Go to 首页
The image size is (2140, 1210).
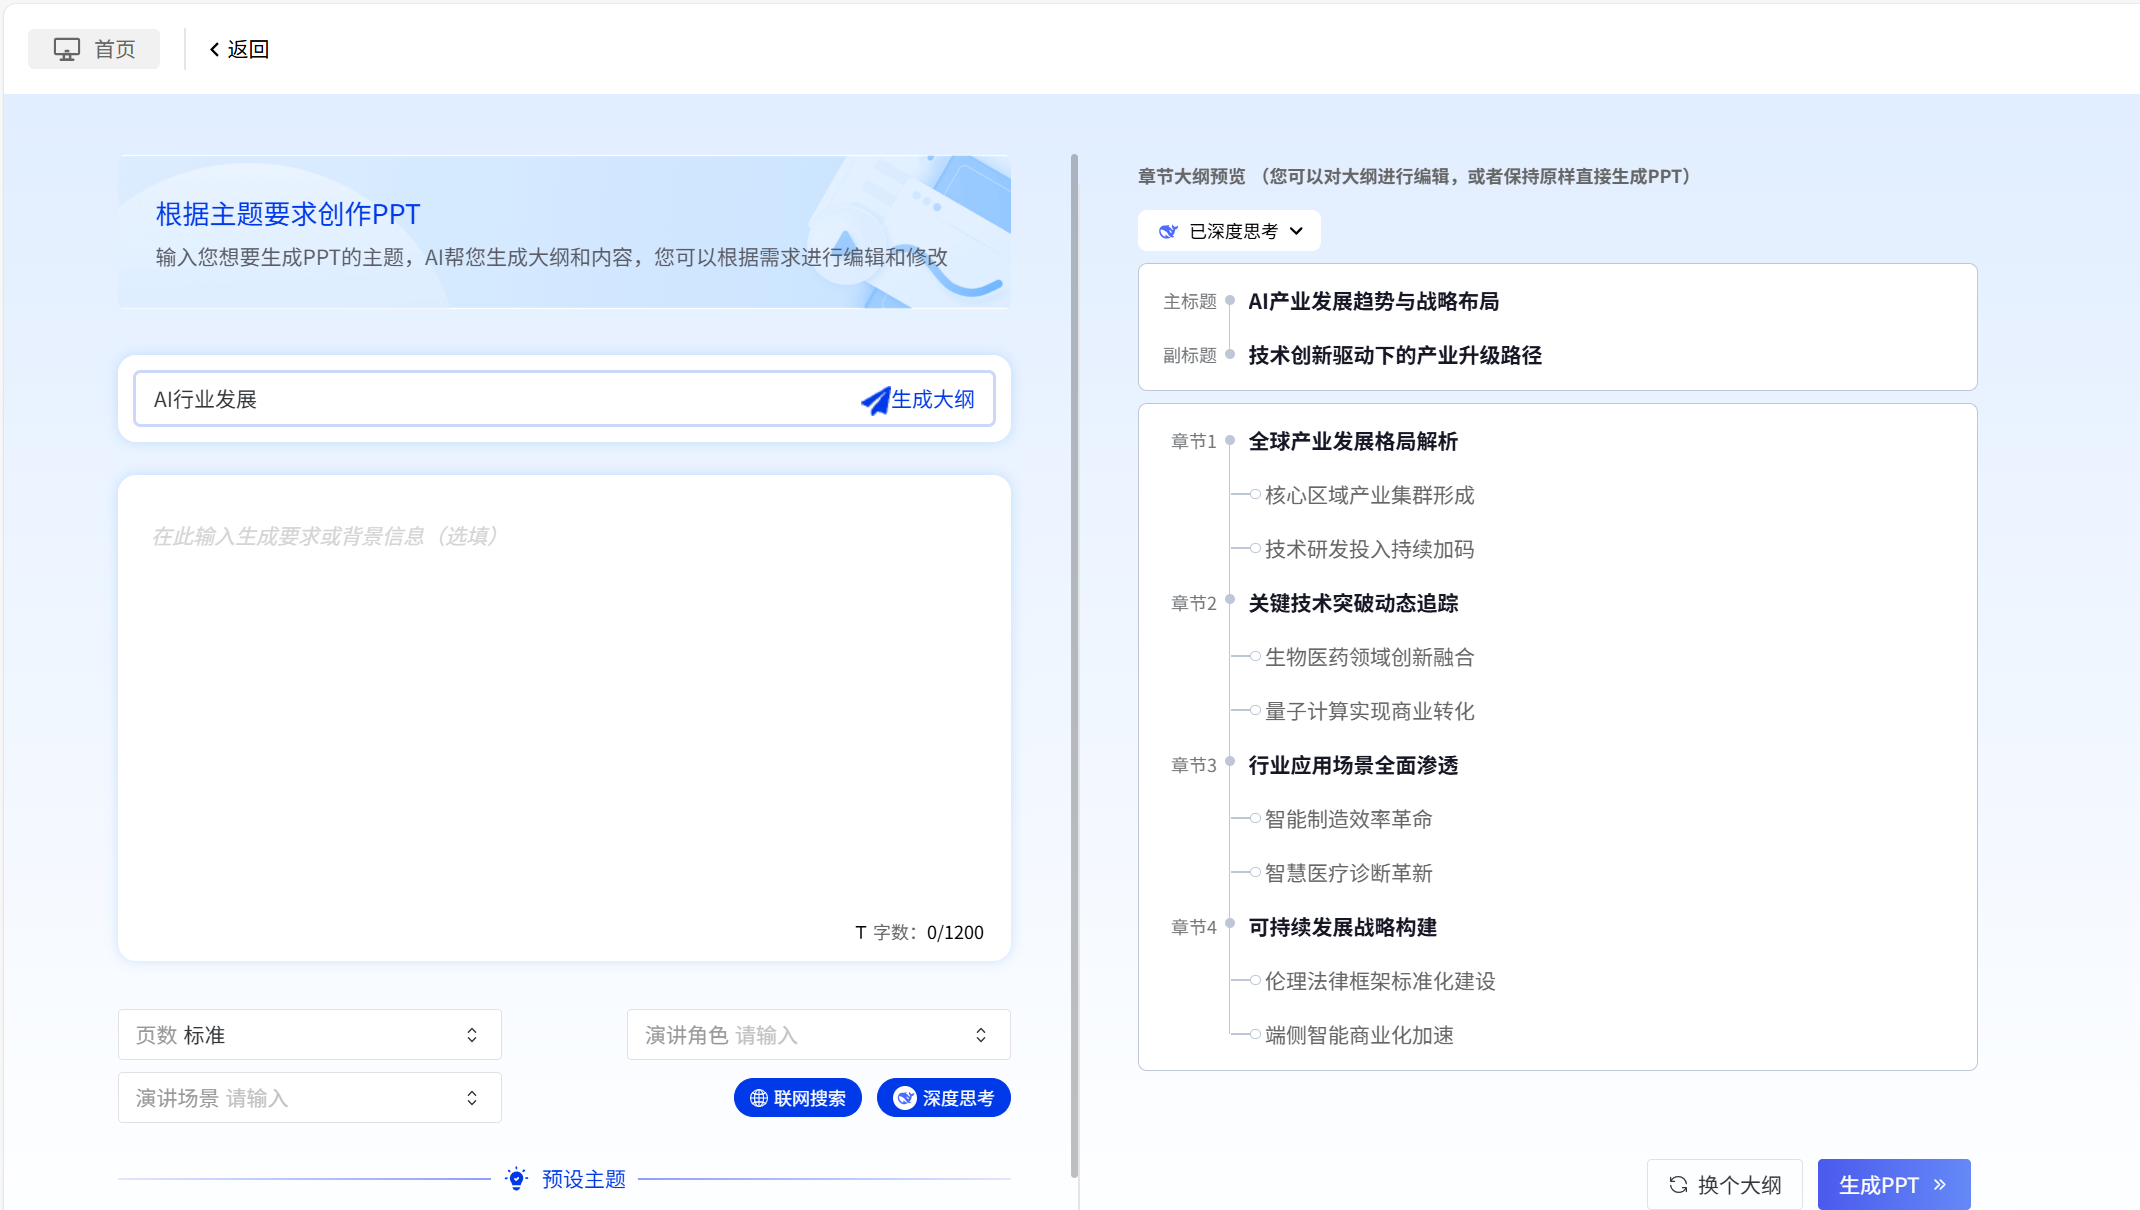[93, 48]
